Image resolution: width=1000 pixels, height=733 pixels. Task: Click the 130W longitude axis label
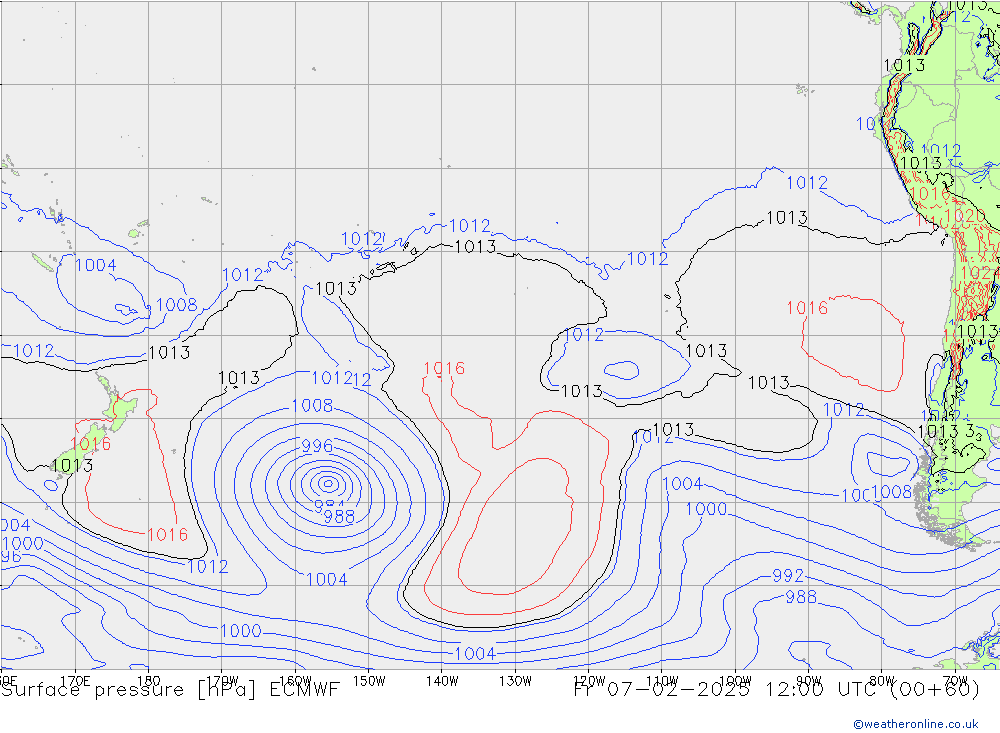515,681
